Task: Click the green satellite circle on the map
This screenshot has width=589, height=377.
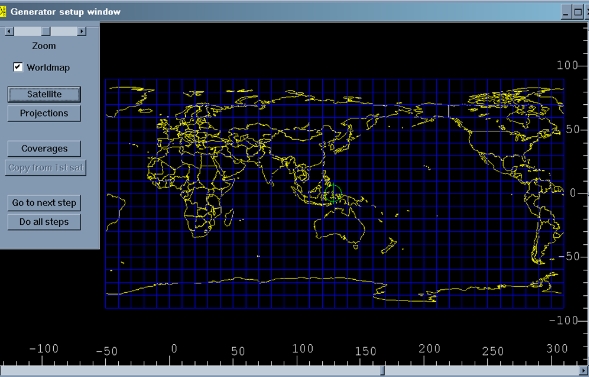Action: tap(333, 194)
